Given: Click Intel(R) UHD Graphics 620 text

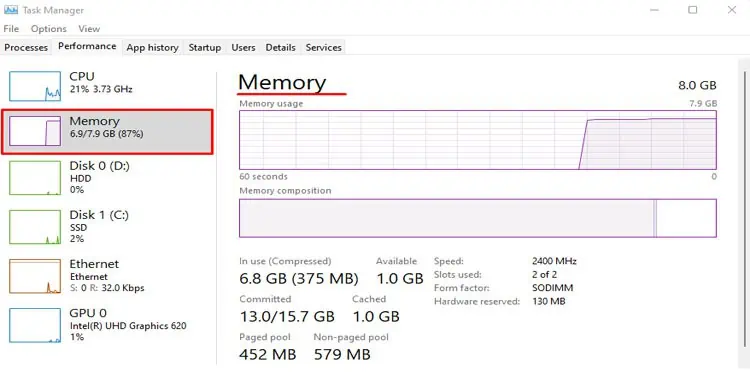Looking at the screenshot, I should click(x=128, y=326).
